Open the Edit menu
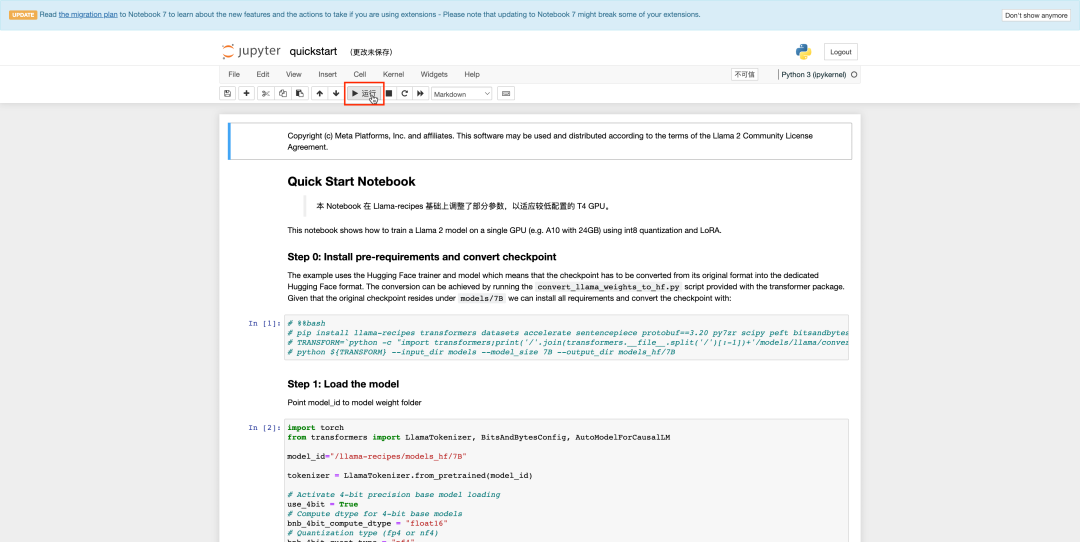The image size is (1080, 542). (263, 74)
